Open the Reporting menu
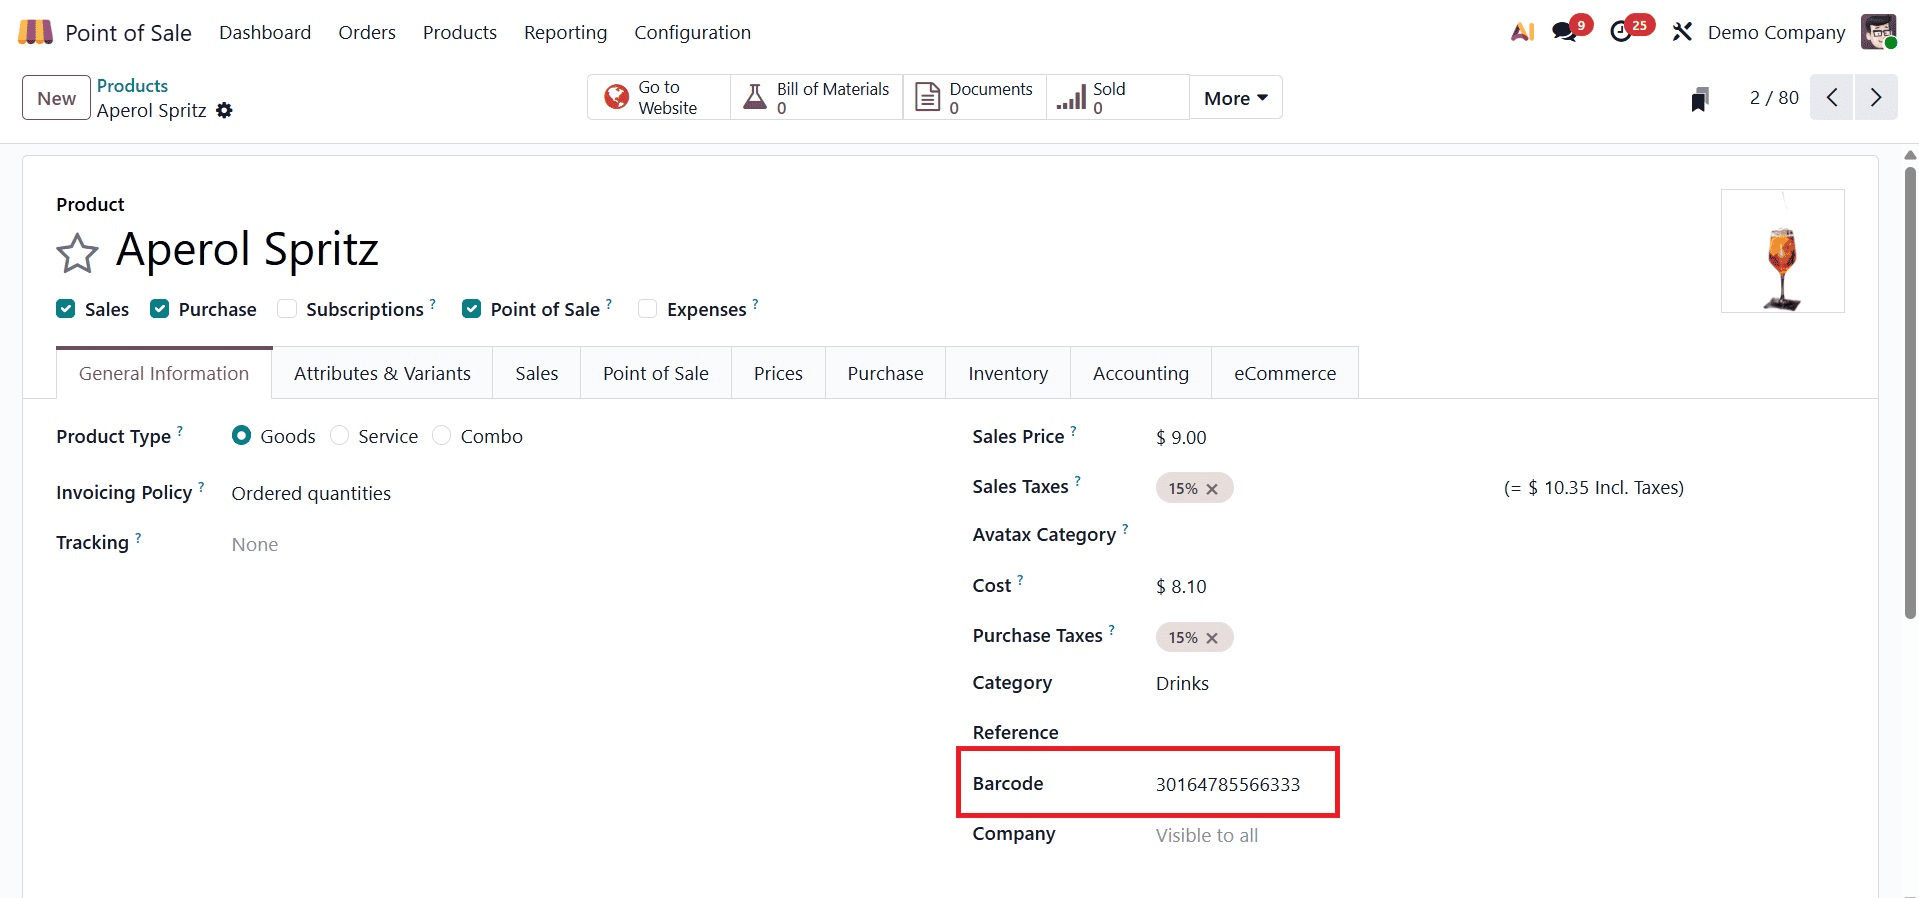The width and height of the screenshot is (1919, 898). point(565,32)
